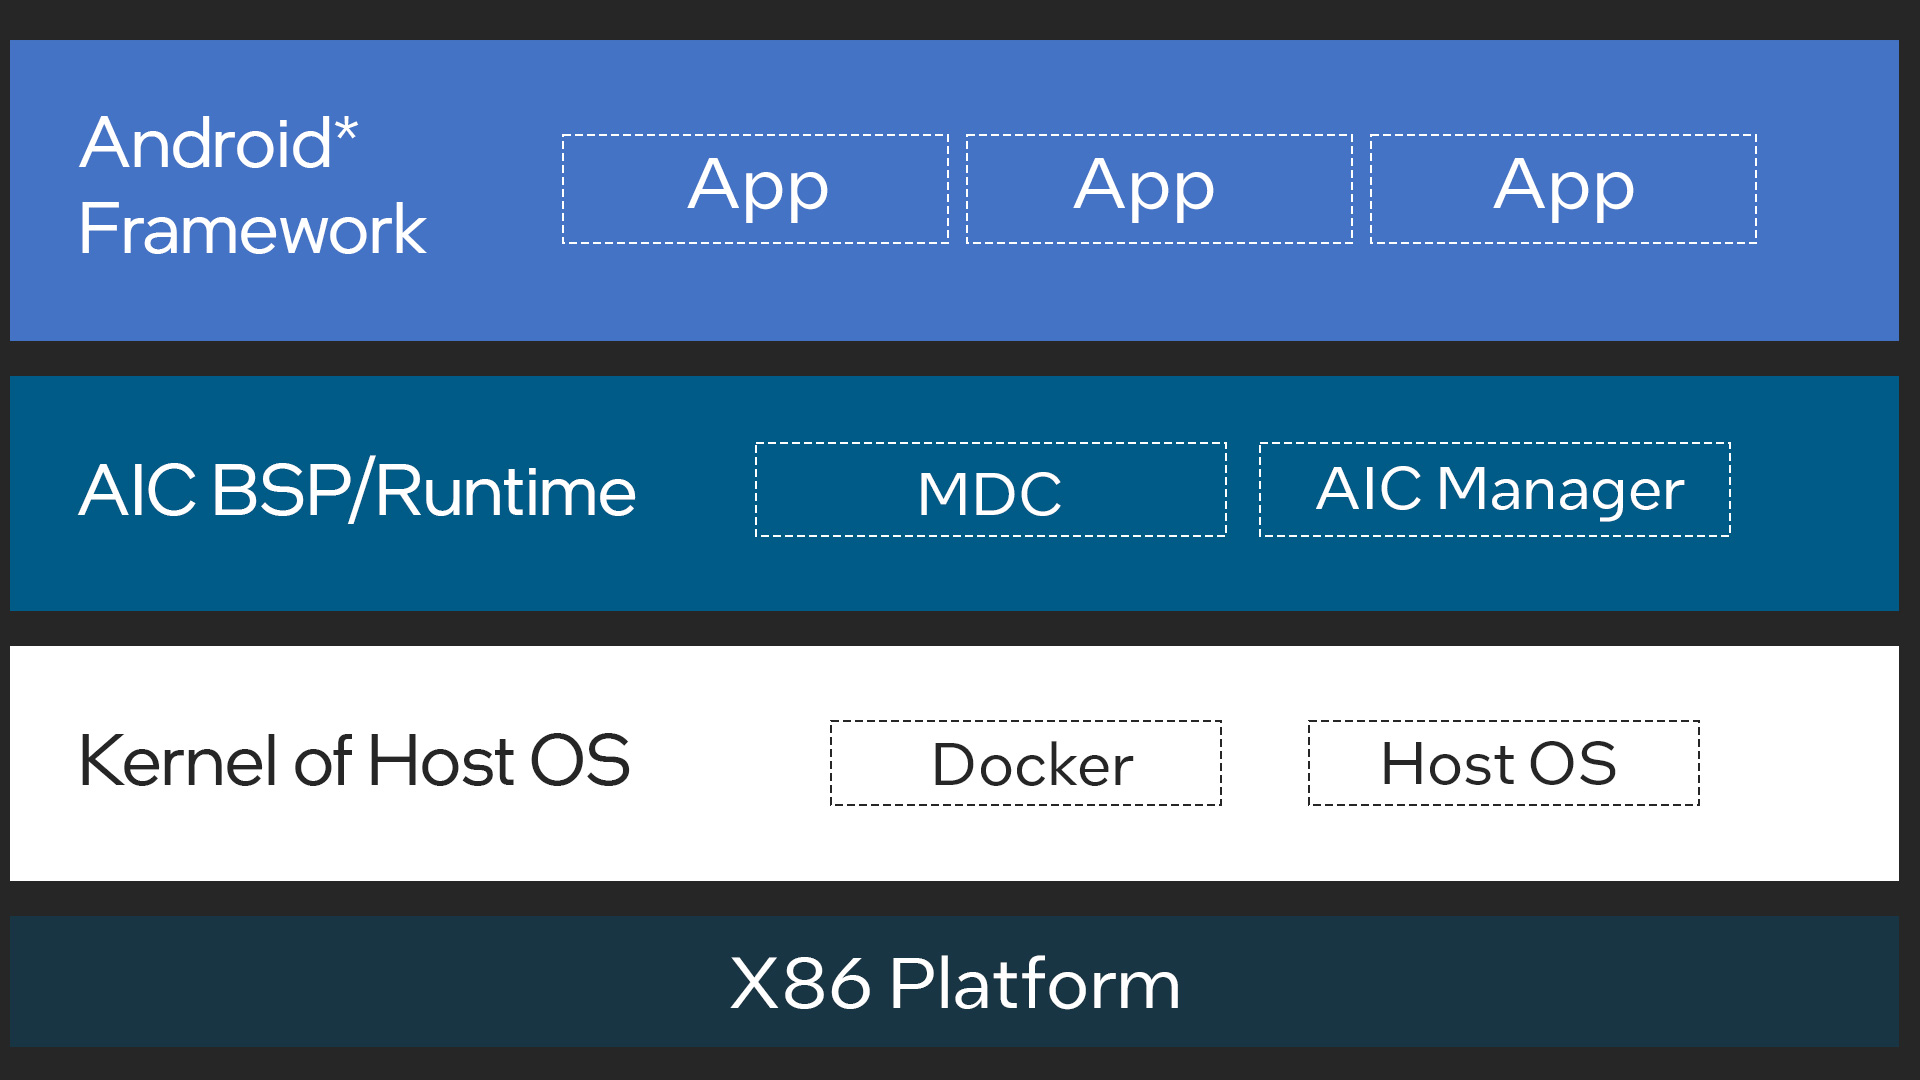Click the X86 Platform text

click(x=955, y=984)
